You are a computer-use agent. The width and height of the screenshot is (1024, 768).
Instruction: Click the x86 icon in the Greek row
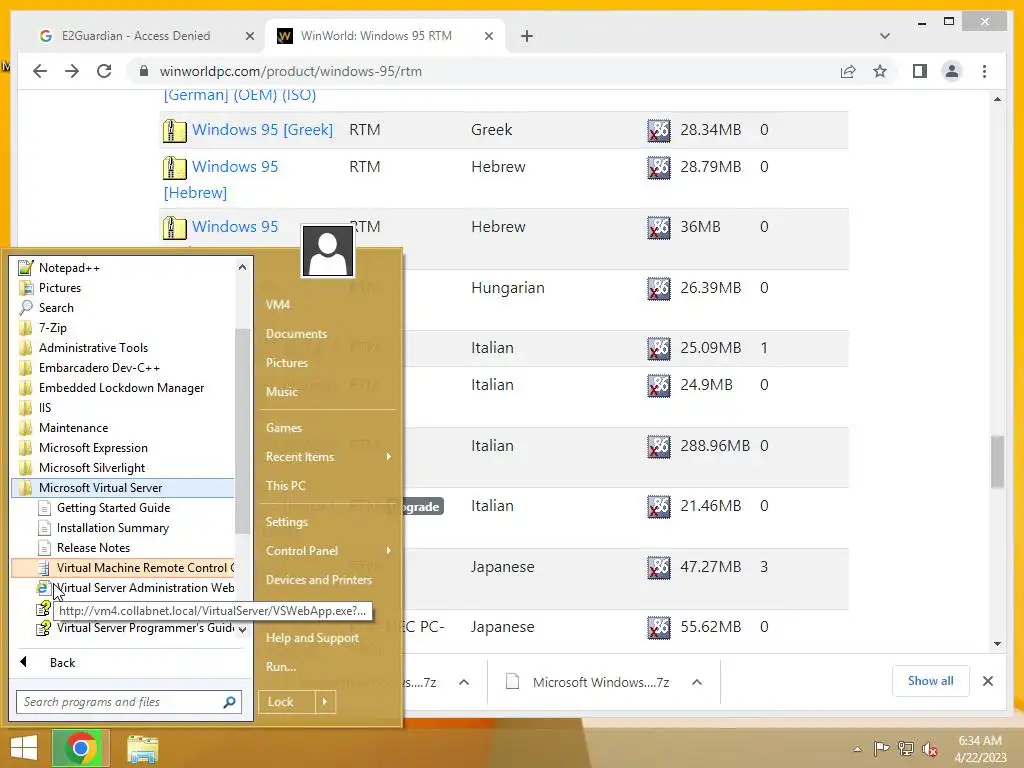click(658, 131)
